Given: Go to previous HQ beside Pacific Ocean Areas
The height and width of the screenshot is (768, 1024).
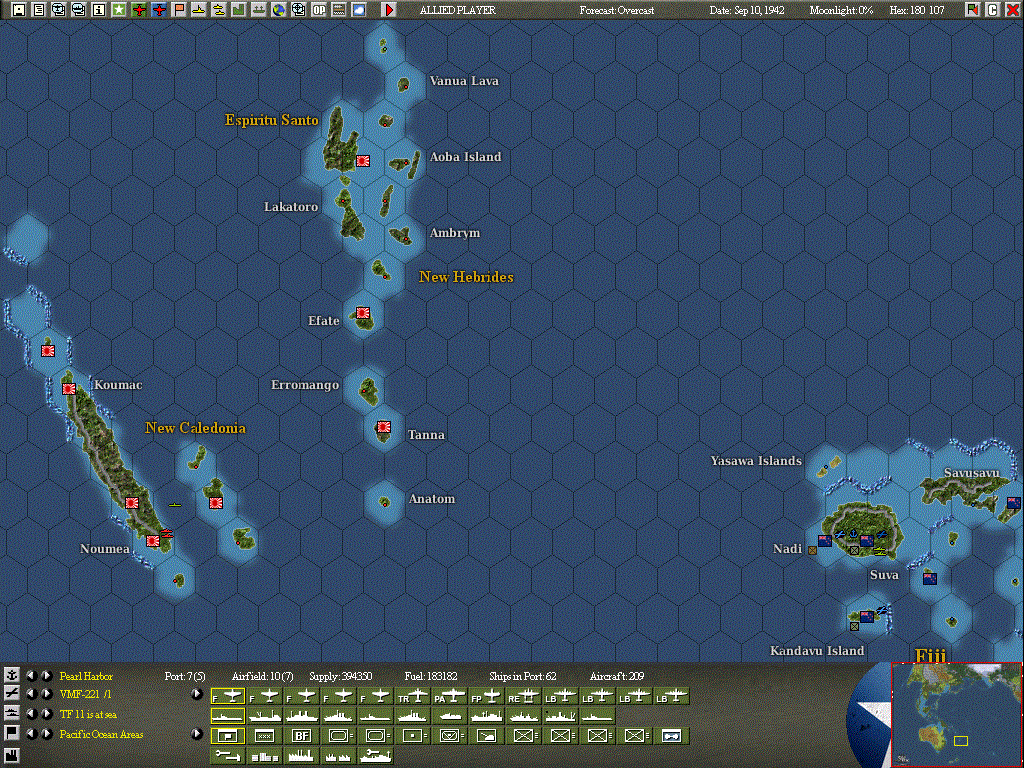Looking at the screenshot, I should 31,734.
